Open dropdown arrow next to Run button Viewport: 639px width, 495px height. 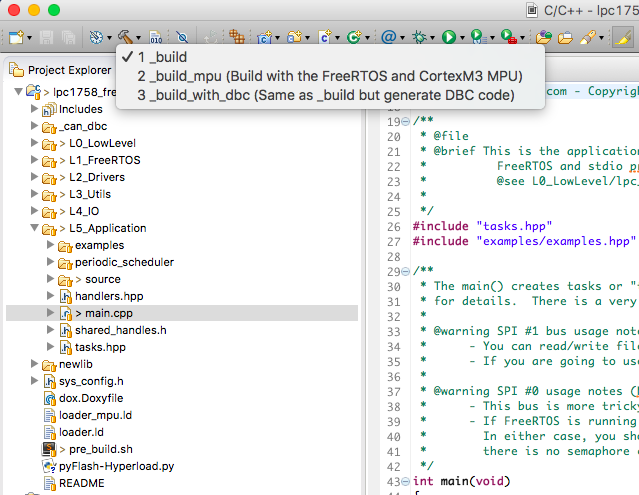(462, 38)
